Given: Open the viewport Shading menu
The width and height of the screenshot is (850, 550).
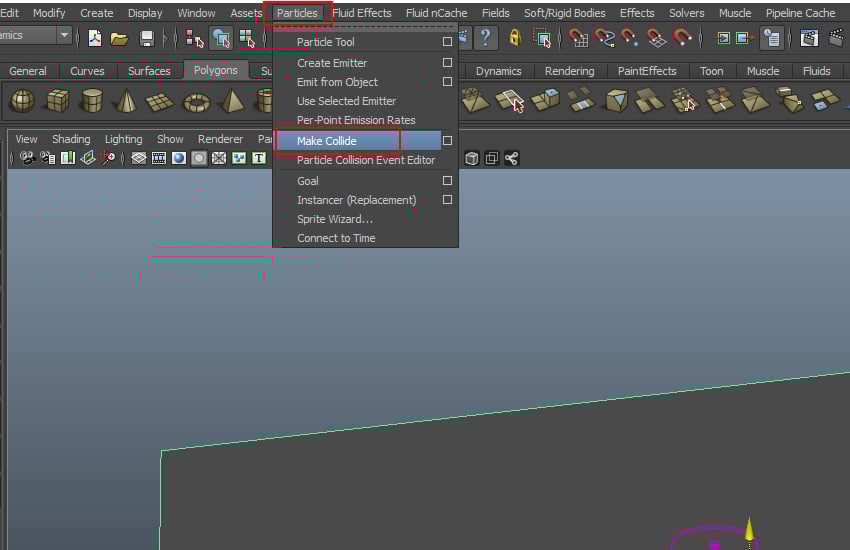Looking at the screenshot, I should pos(71,139).
